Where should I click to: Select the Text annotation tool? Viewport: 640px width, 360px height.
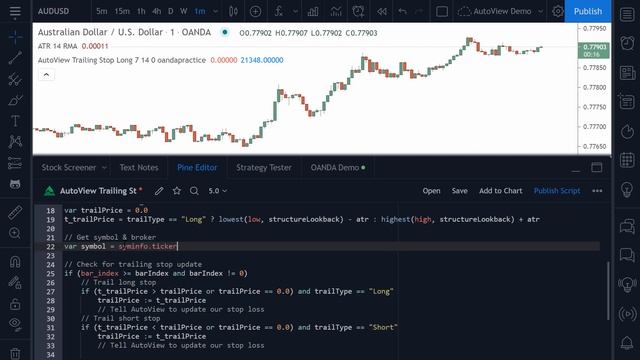15,121
